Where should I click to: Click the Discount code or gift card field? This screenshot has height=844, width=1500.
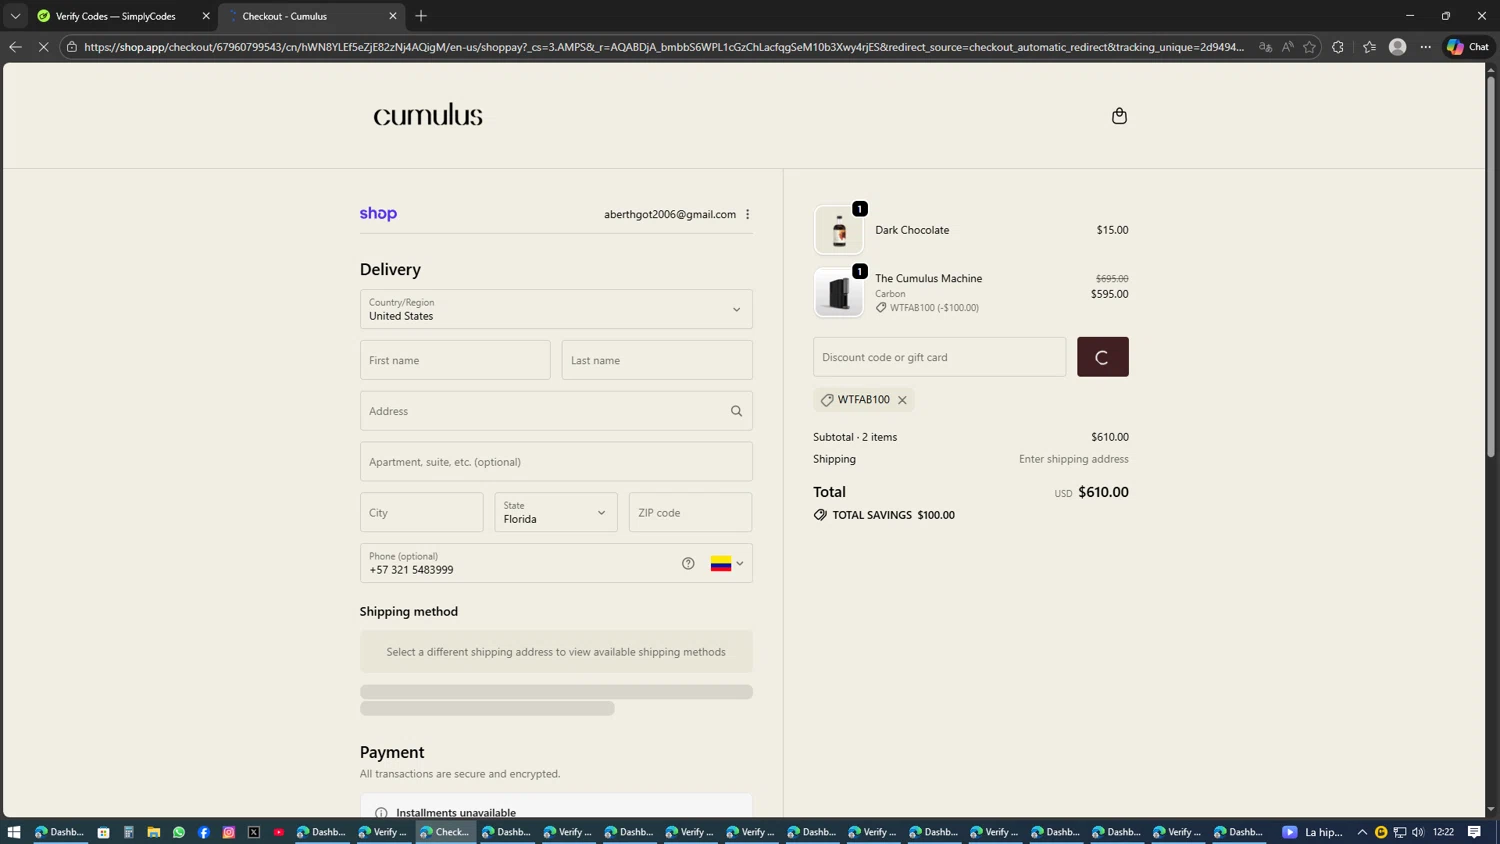pyautogui.click(x=939, y=357)
